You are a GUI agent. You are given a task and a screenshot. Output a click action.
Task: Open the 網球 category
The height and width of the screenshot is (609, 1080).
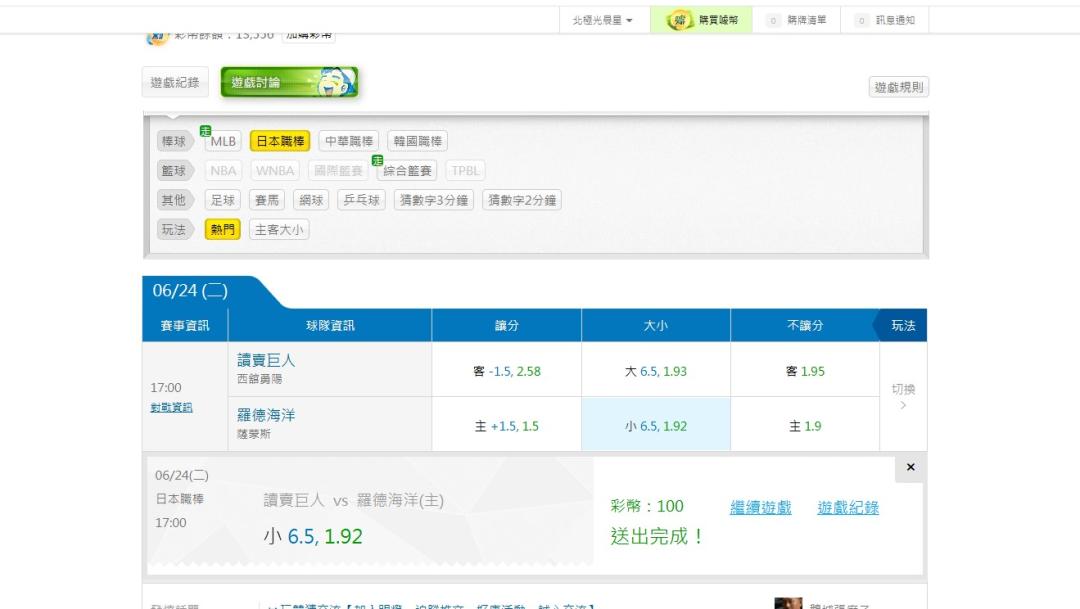click(311, 200)
